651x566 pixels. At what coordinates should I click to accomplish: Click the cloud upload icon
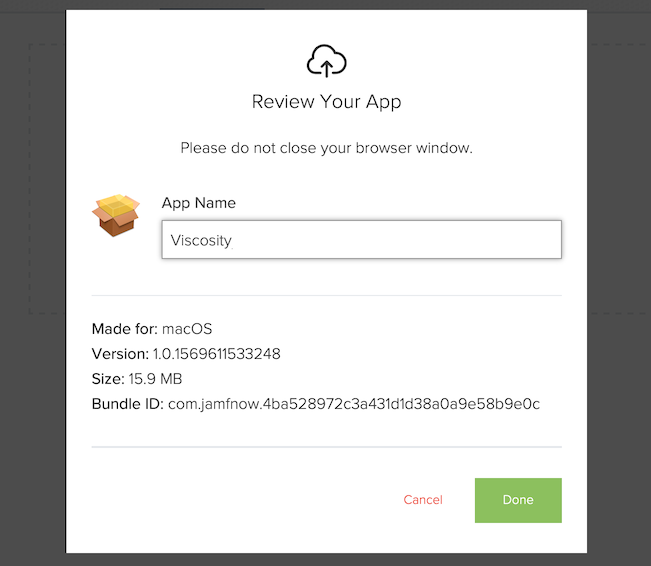326,62
